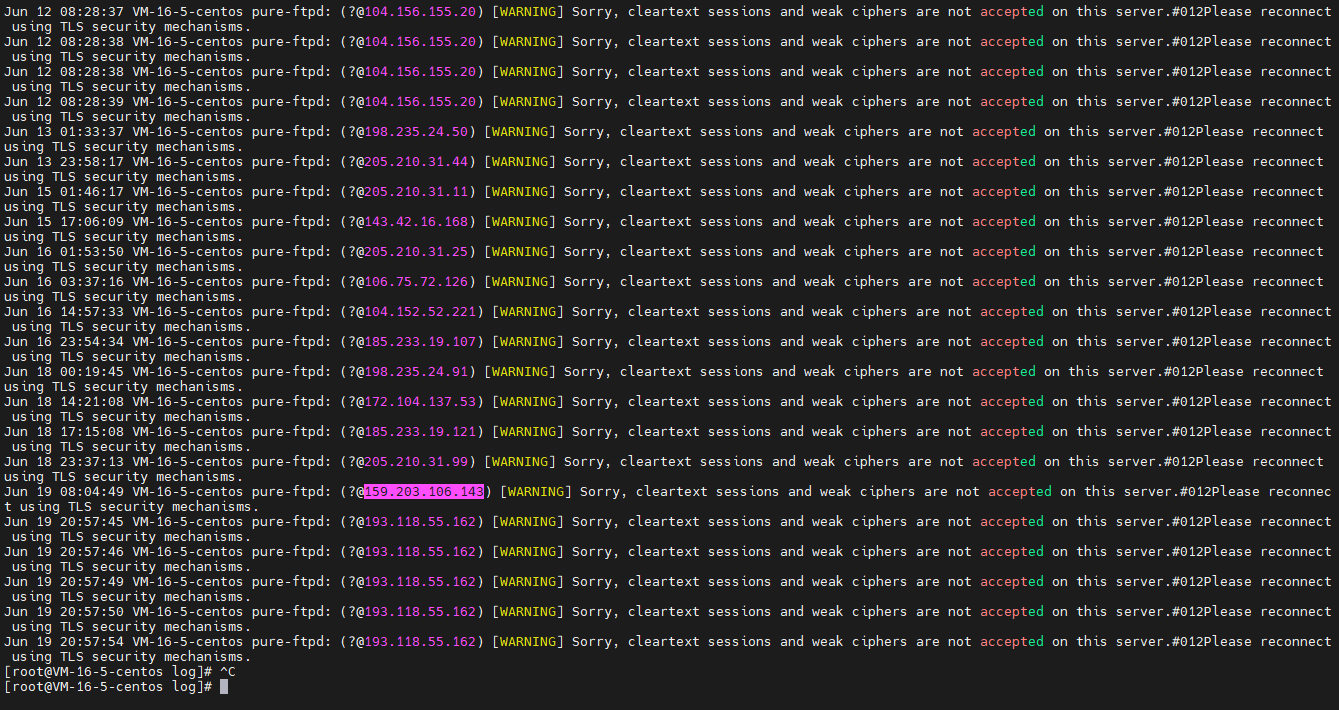The width and height of the screenshot is (1339, 710).
Task: Click red 'accepted' word in Jun 16 03:37:16 row
Action: coord(1012,282)
